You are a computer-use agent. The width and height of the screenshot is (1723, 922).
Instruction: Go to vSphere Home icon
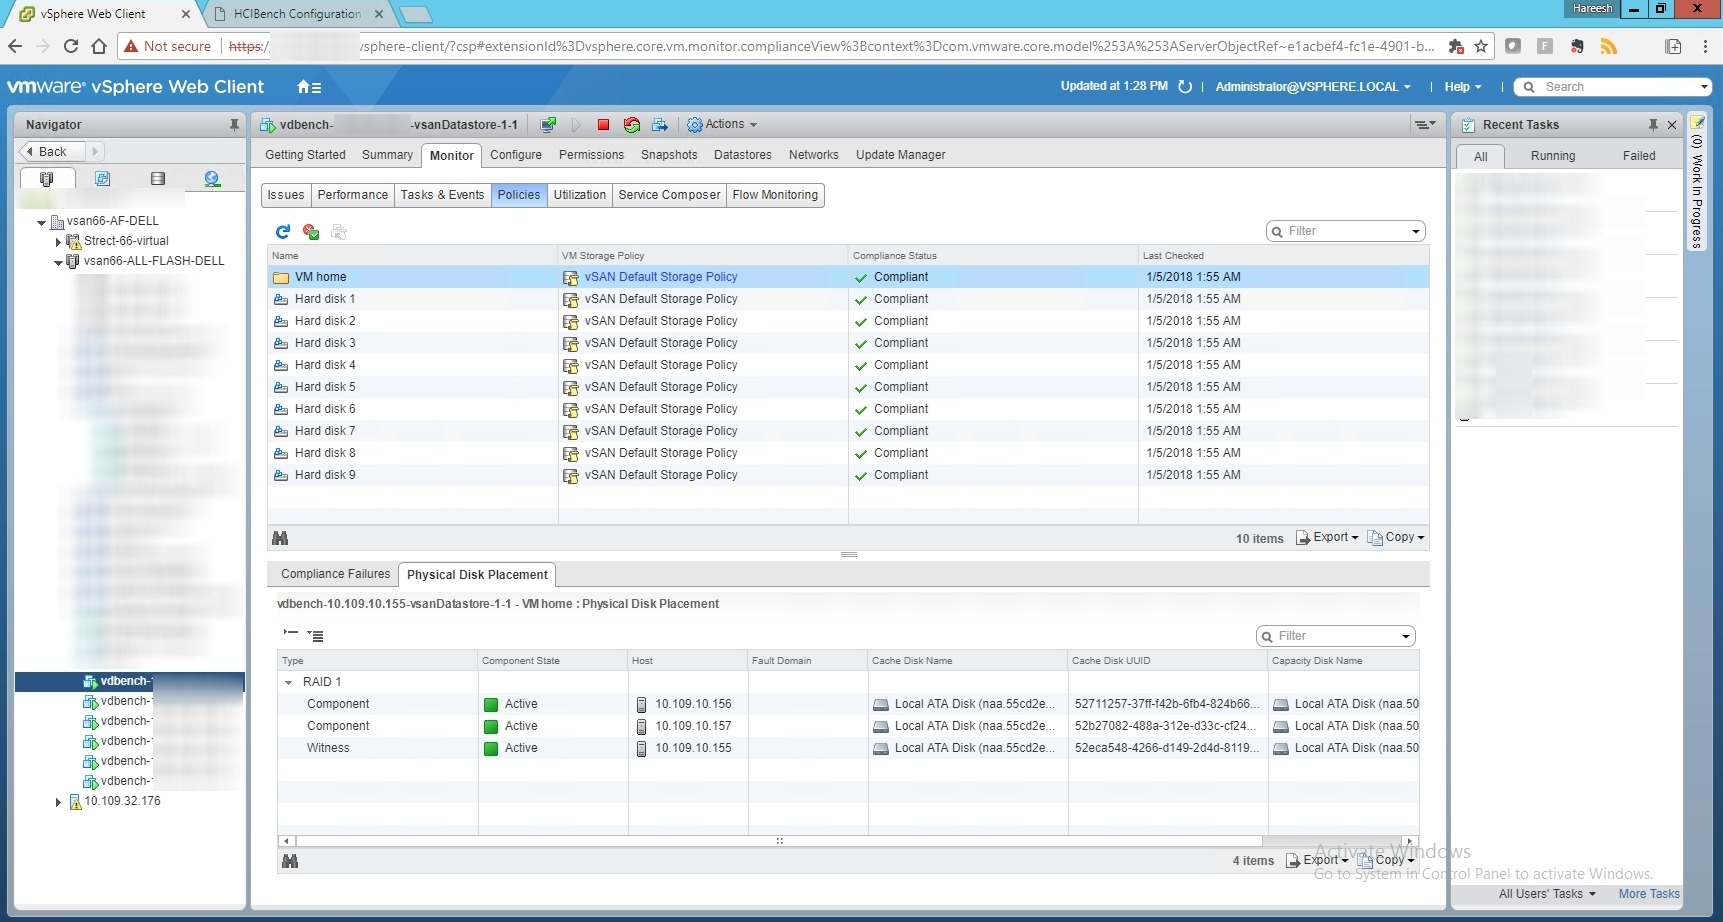pos(309,87)
